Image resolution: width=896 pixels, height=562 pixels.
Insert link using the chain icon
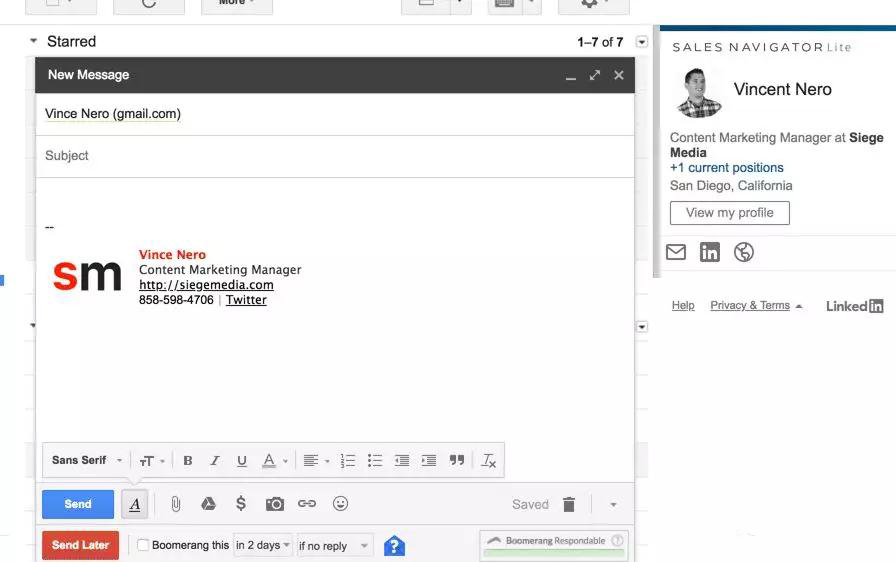(x=307, y=504)
